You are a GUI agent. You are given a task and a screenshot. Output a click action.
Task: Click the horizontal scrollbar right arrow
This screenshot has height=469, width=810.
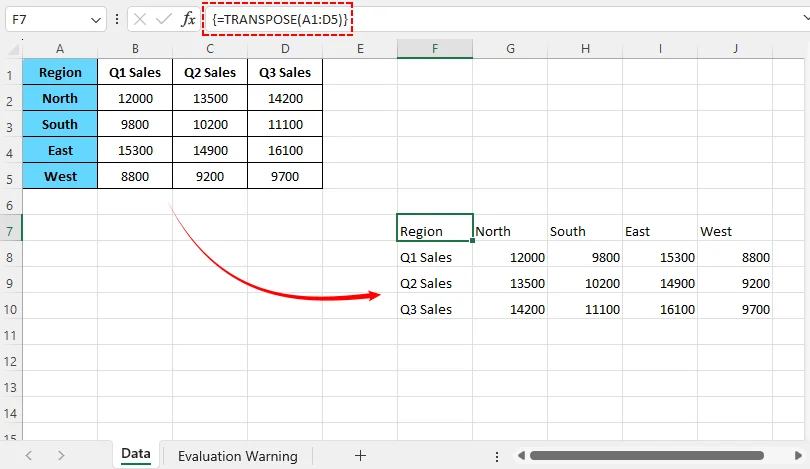pyautogui.click(x=798, y=456)
